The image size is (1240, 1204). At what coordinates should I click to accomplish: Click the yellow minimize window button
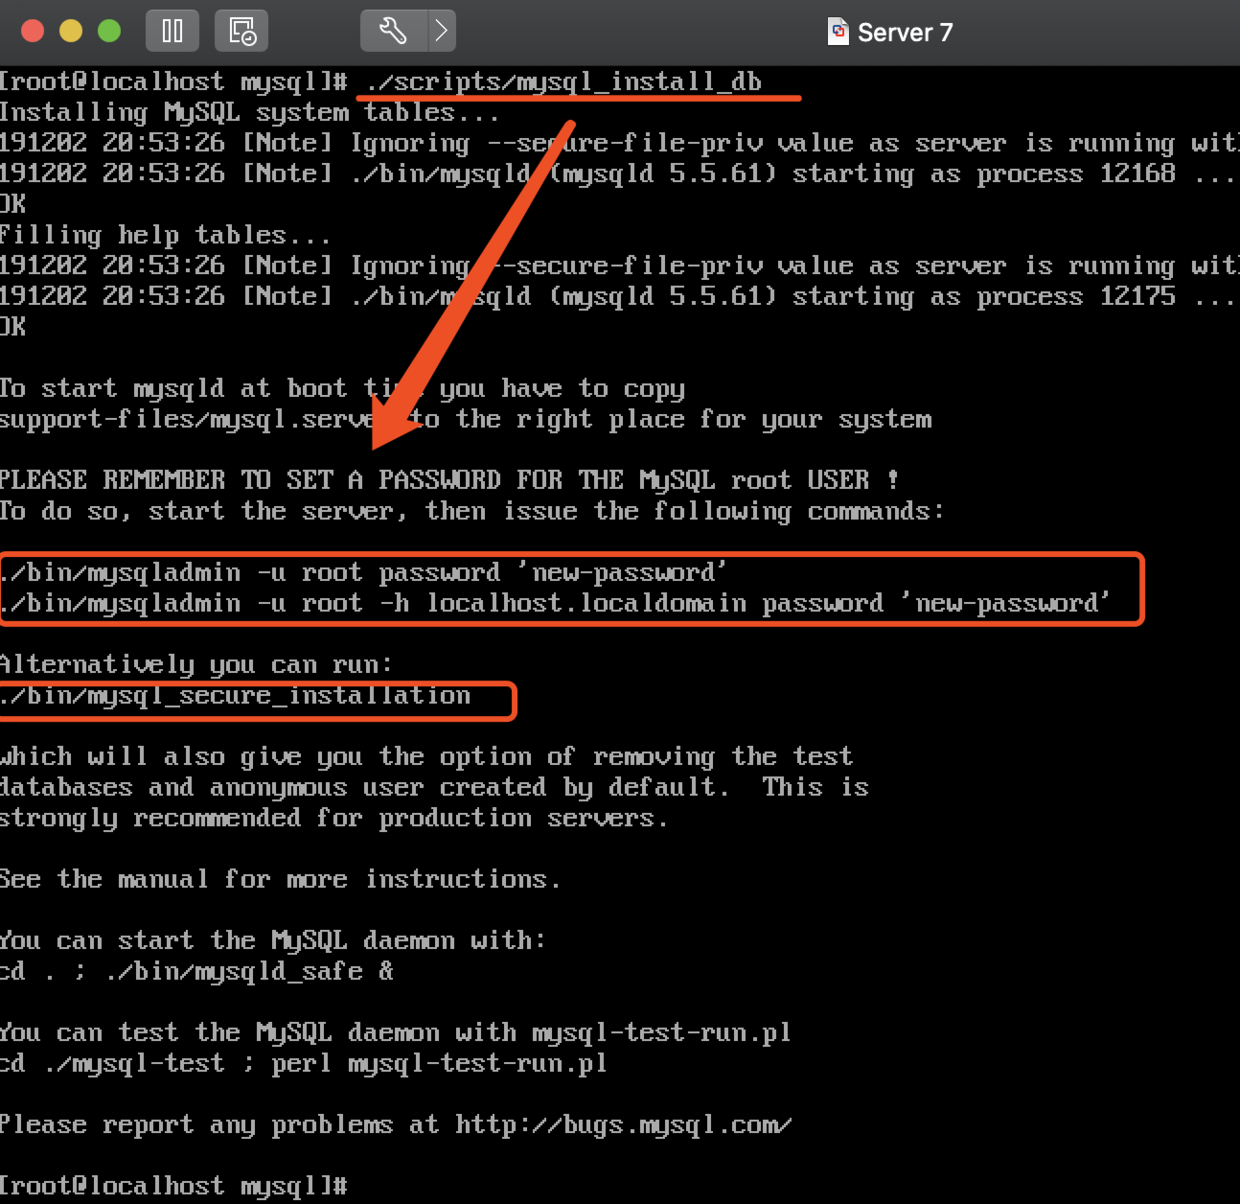69,30
